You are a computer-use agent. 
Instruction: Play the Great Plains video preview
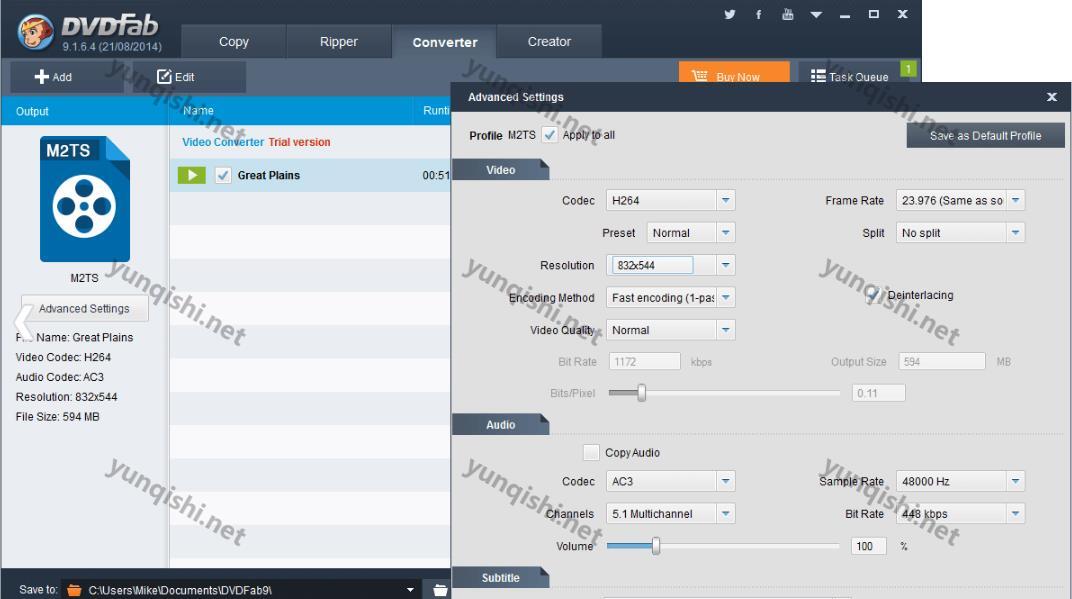coord(191,175)
